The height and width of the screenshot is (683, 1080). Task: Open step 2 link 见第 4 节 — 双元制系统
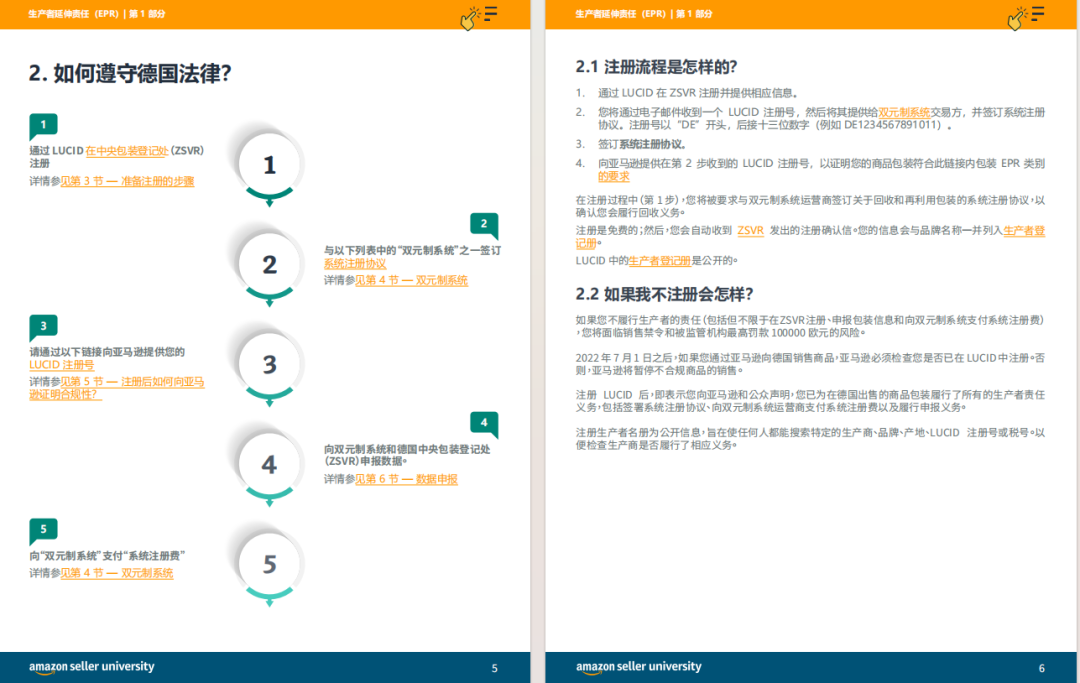click(x=411, y=280)
